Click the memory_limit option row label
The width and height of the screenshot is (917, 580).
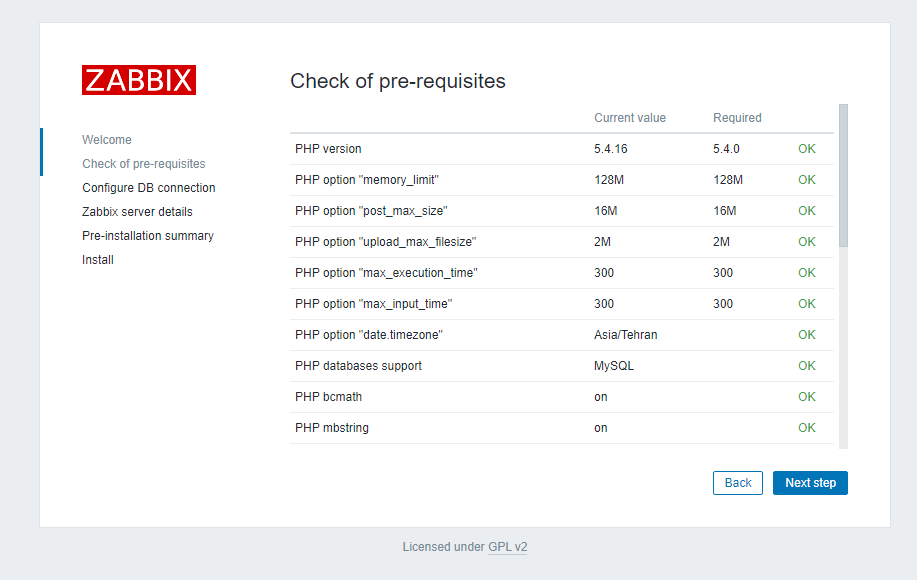tap(367, 180)
